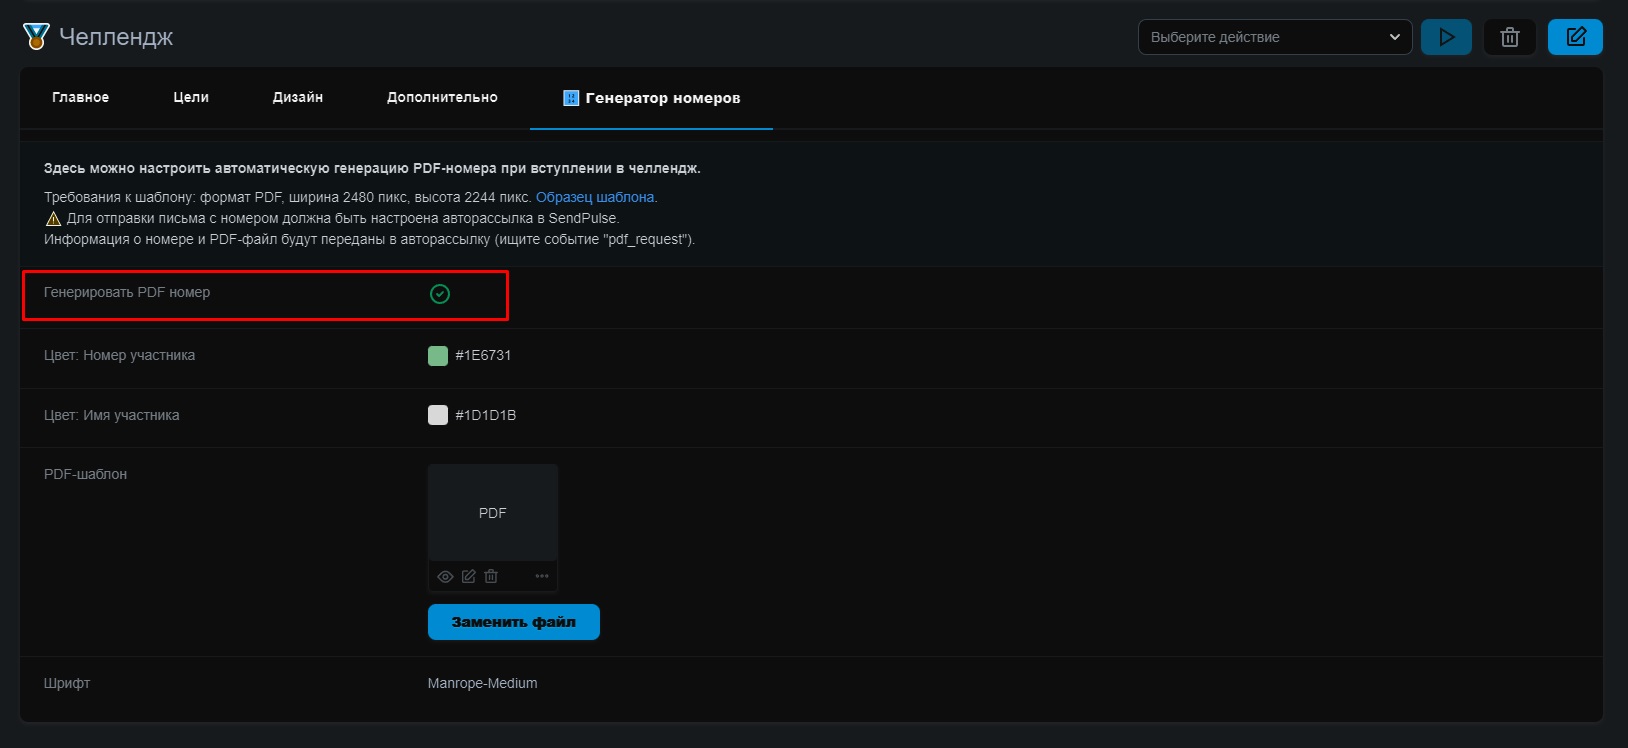Delete the PDF template file

pyautogui.click(x=491, y=576)
